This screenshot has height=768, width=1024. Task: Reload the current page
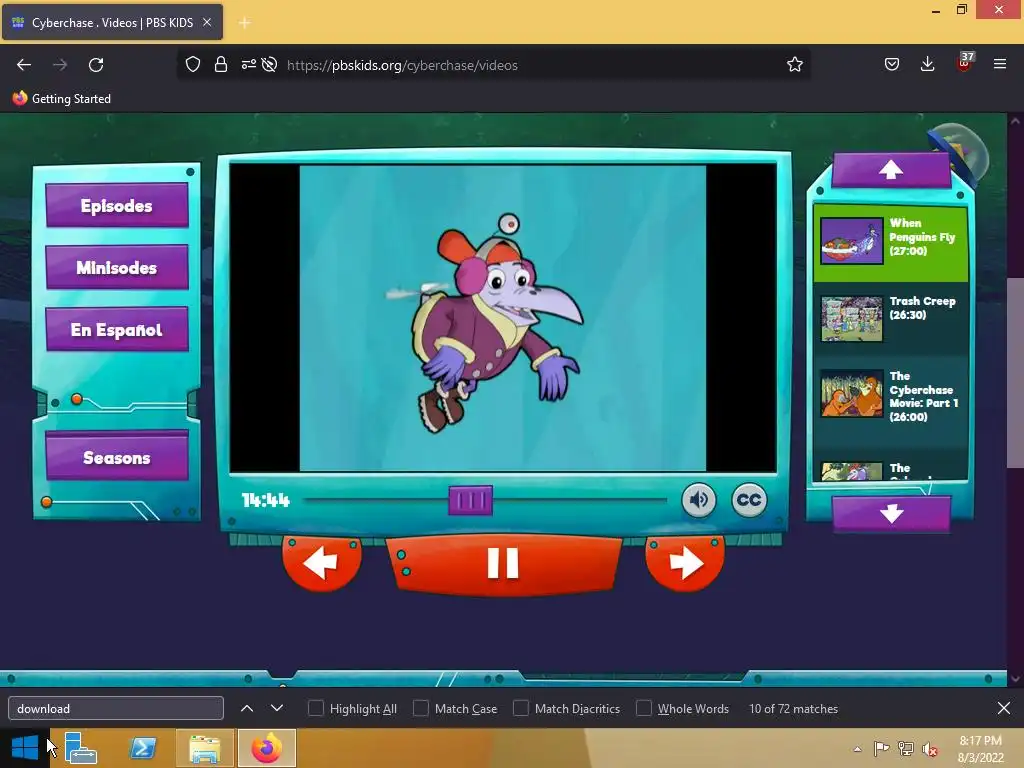point(96,65)
